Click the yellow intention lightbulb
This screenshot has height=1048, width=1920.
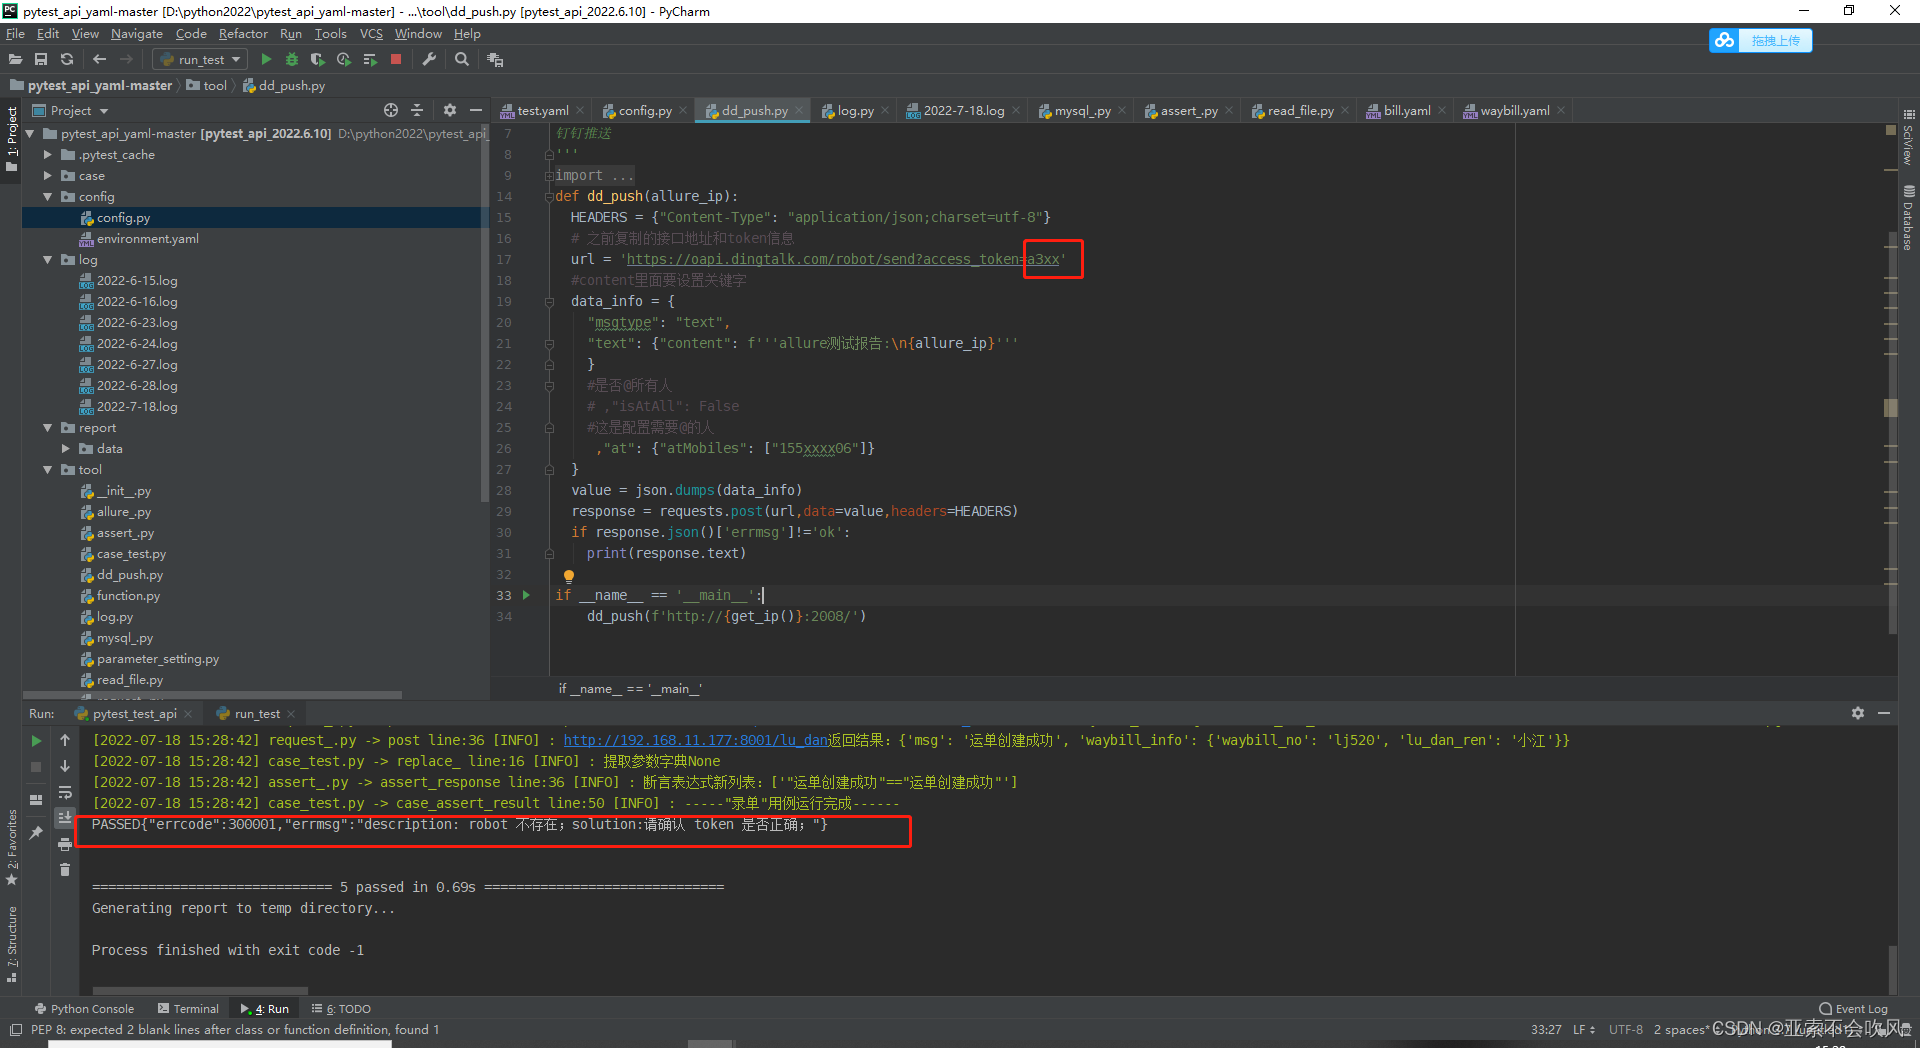click(x=569, y=576)
